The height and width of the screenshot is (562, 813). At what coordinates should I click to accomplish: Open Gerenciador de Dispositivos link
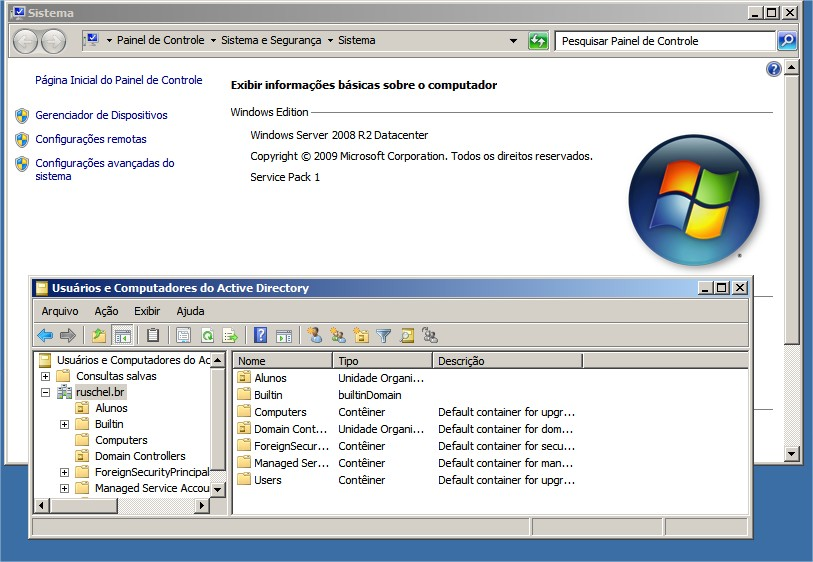(x=101, y=115)
